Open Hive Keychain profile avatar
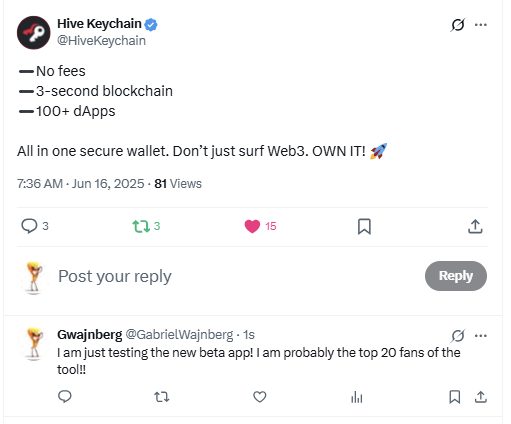Viewport: 511px width, 424px height. coord(34,33)
